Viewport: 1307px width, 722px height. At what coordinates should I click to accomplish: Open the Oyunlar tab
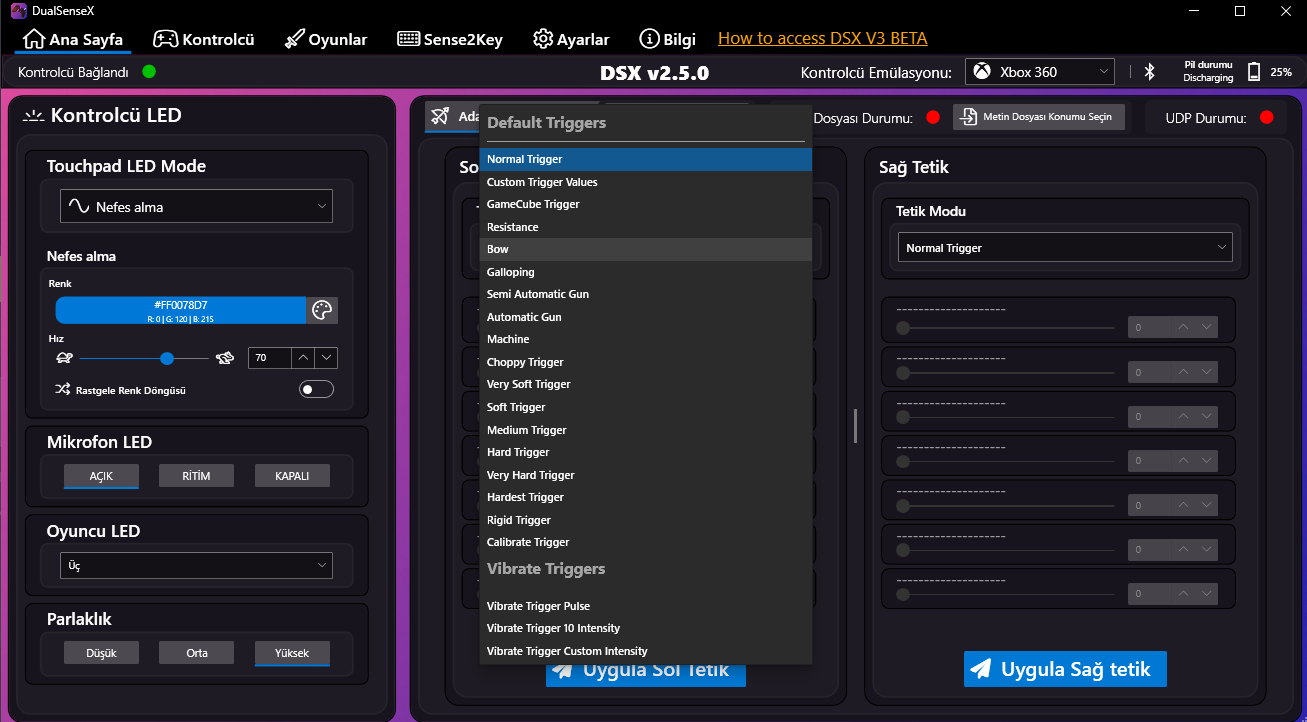tap(326, 39)
